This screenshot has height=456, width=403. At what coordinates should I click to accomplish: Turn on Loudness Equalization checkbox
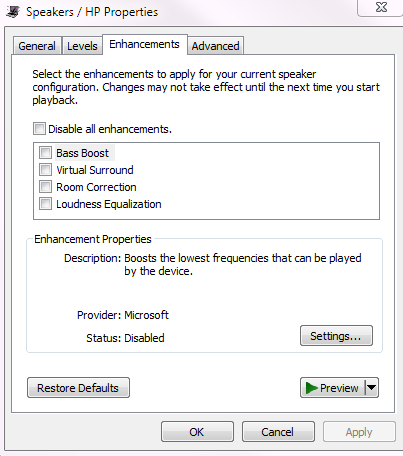pos(45,204)
